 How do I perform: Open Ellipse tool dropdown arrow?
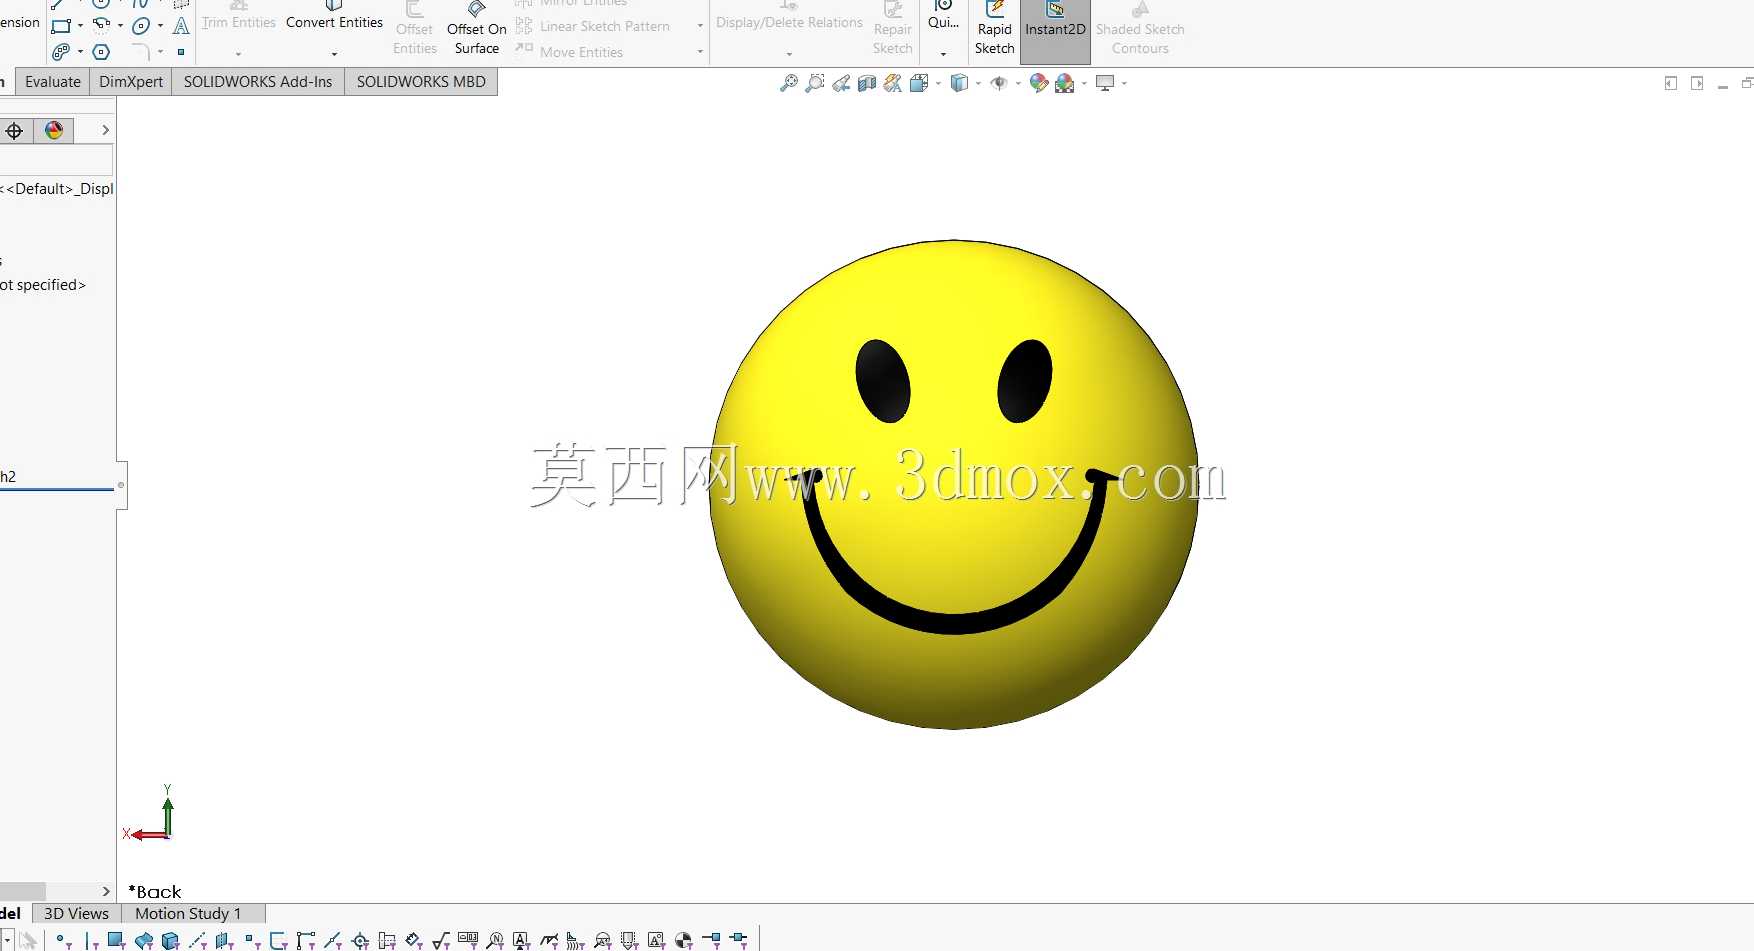click(160, 26)
